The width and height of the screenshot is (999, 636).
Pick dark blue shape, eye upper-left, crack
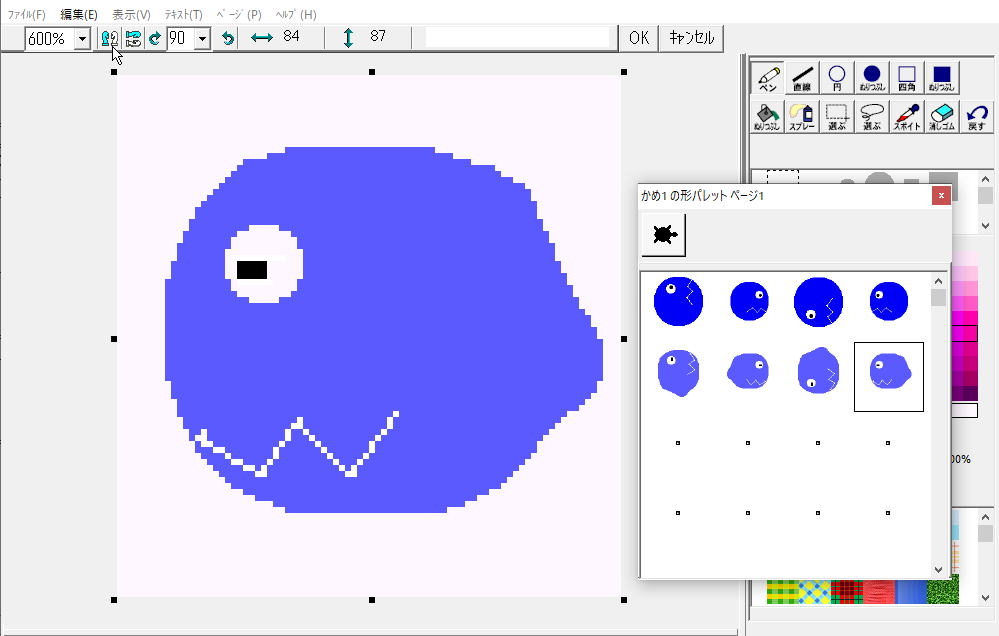(x=679, y=301)
